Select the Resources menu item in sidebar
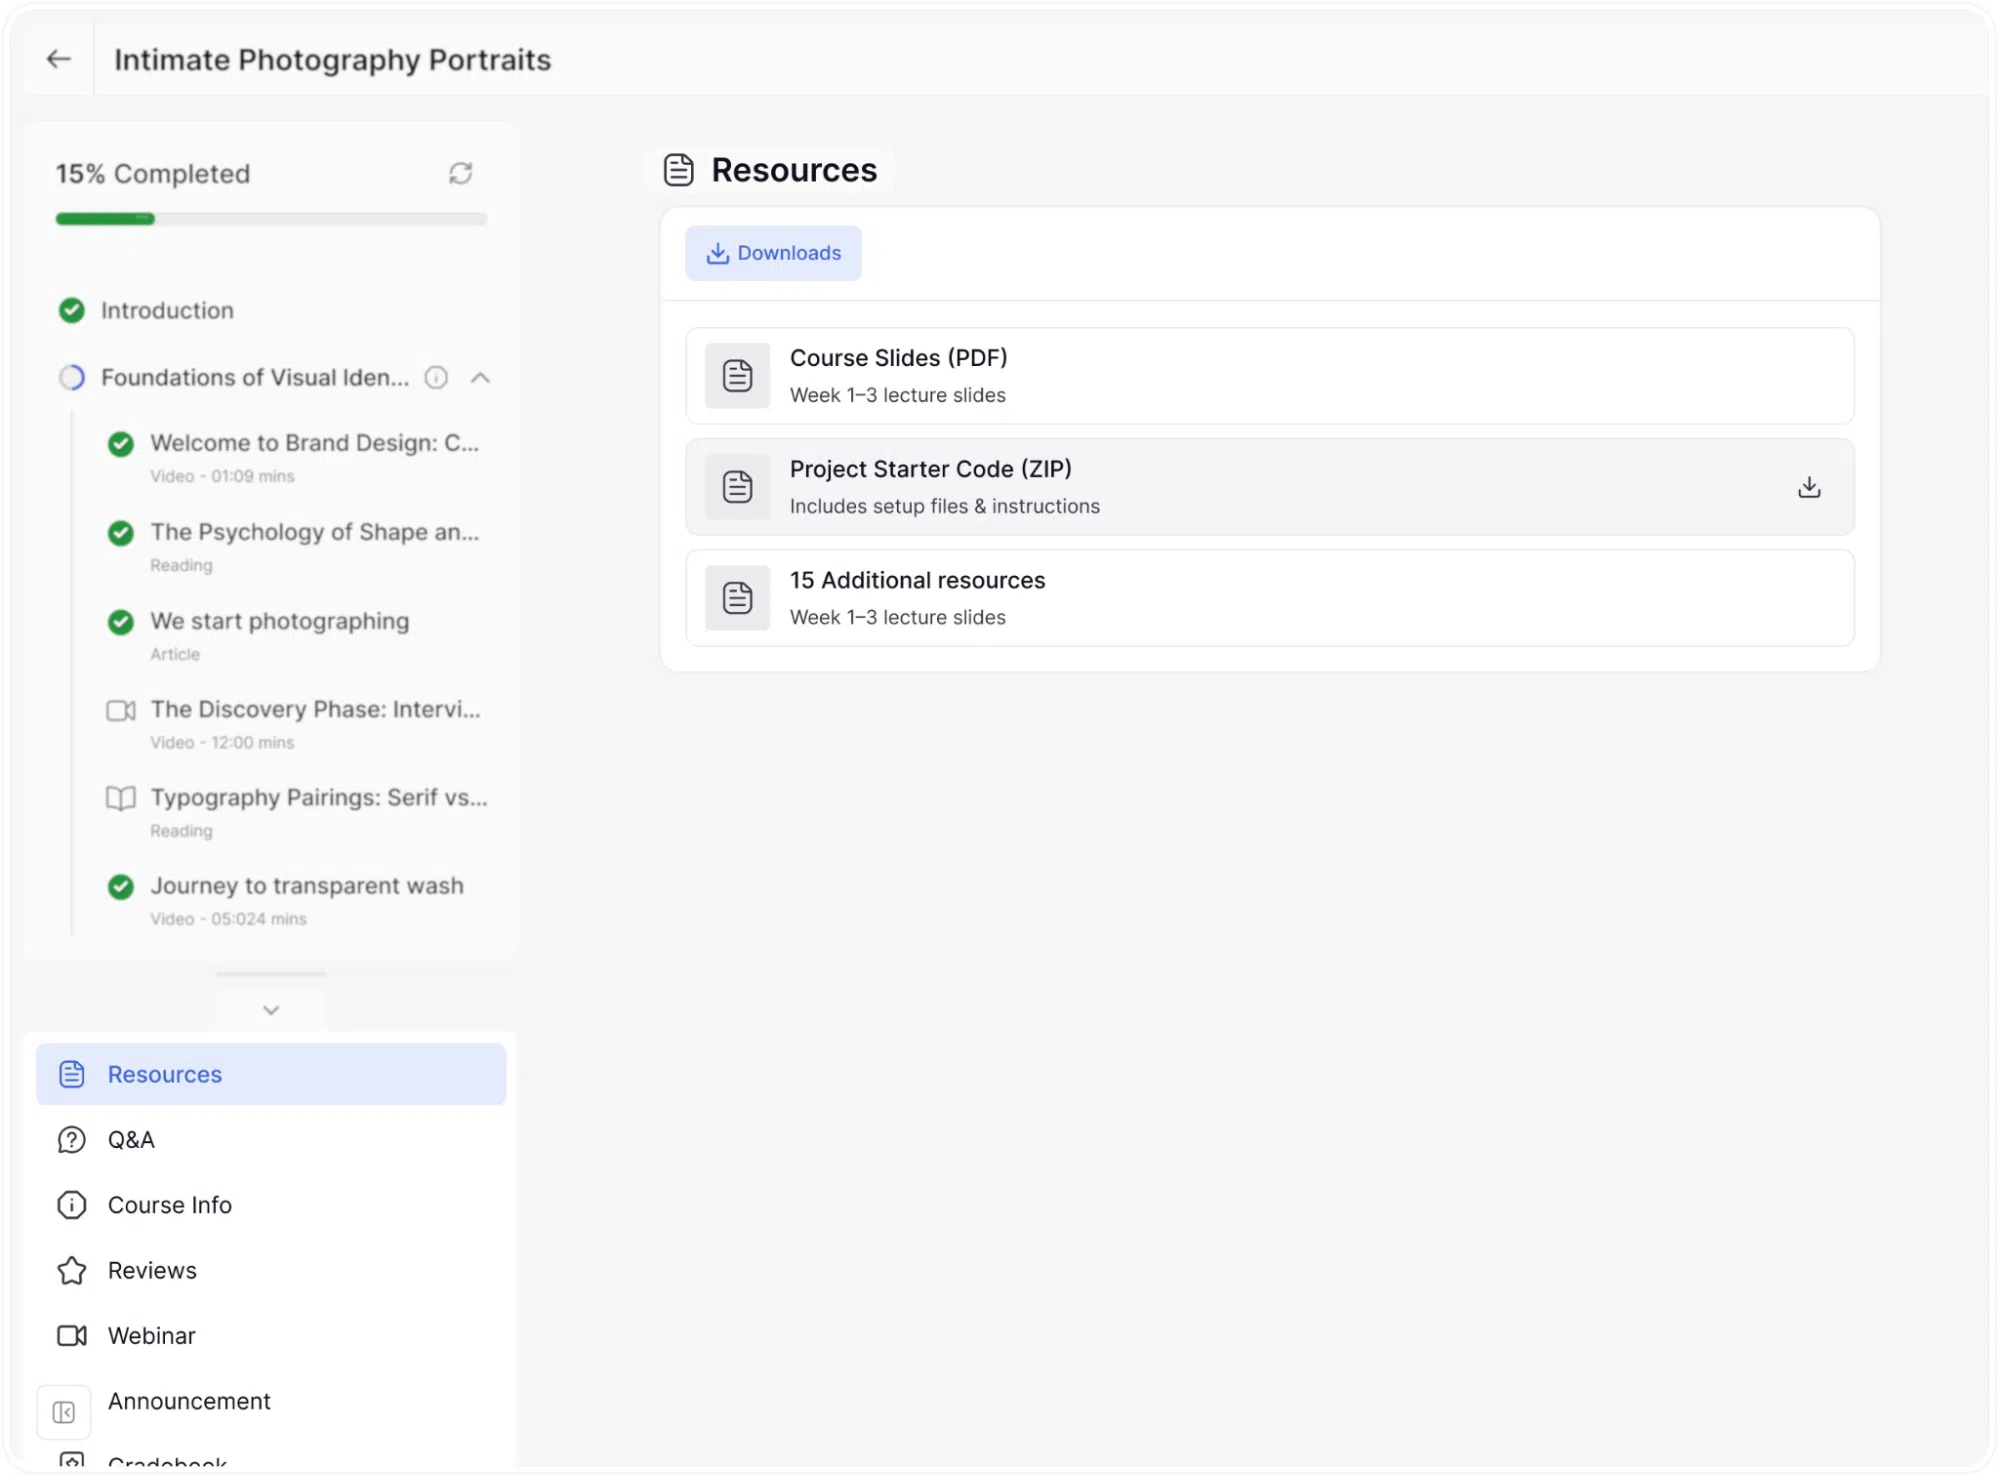This screenshot has height=1476, width=1999. pyautogui.click(x=271, y=1074)
